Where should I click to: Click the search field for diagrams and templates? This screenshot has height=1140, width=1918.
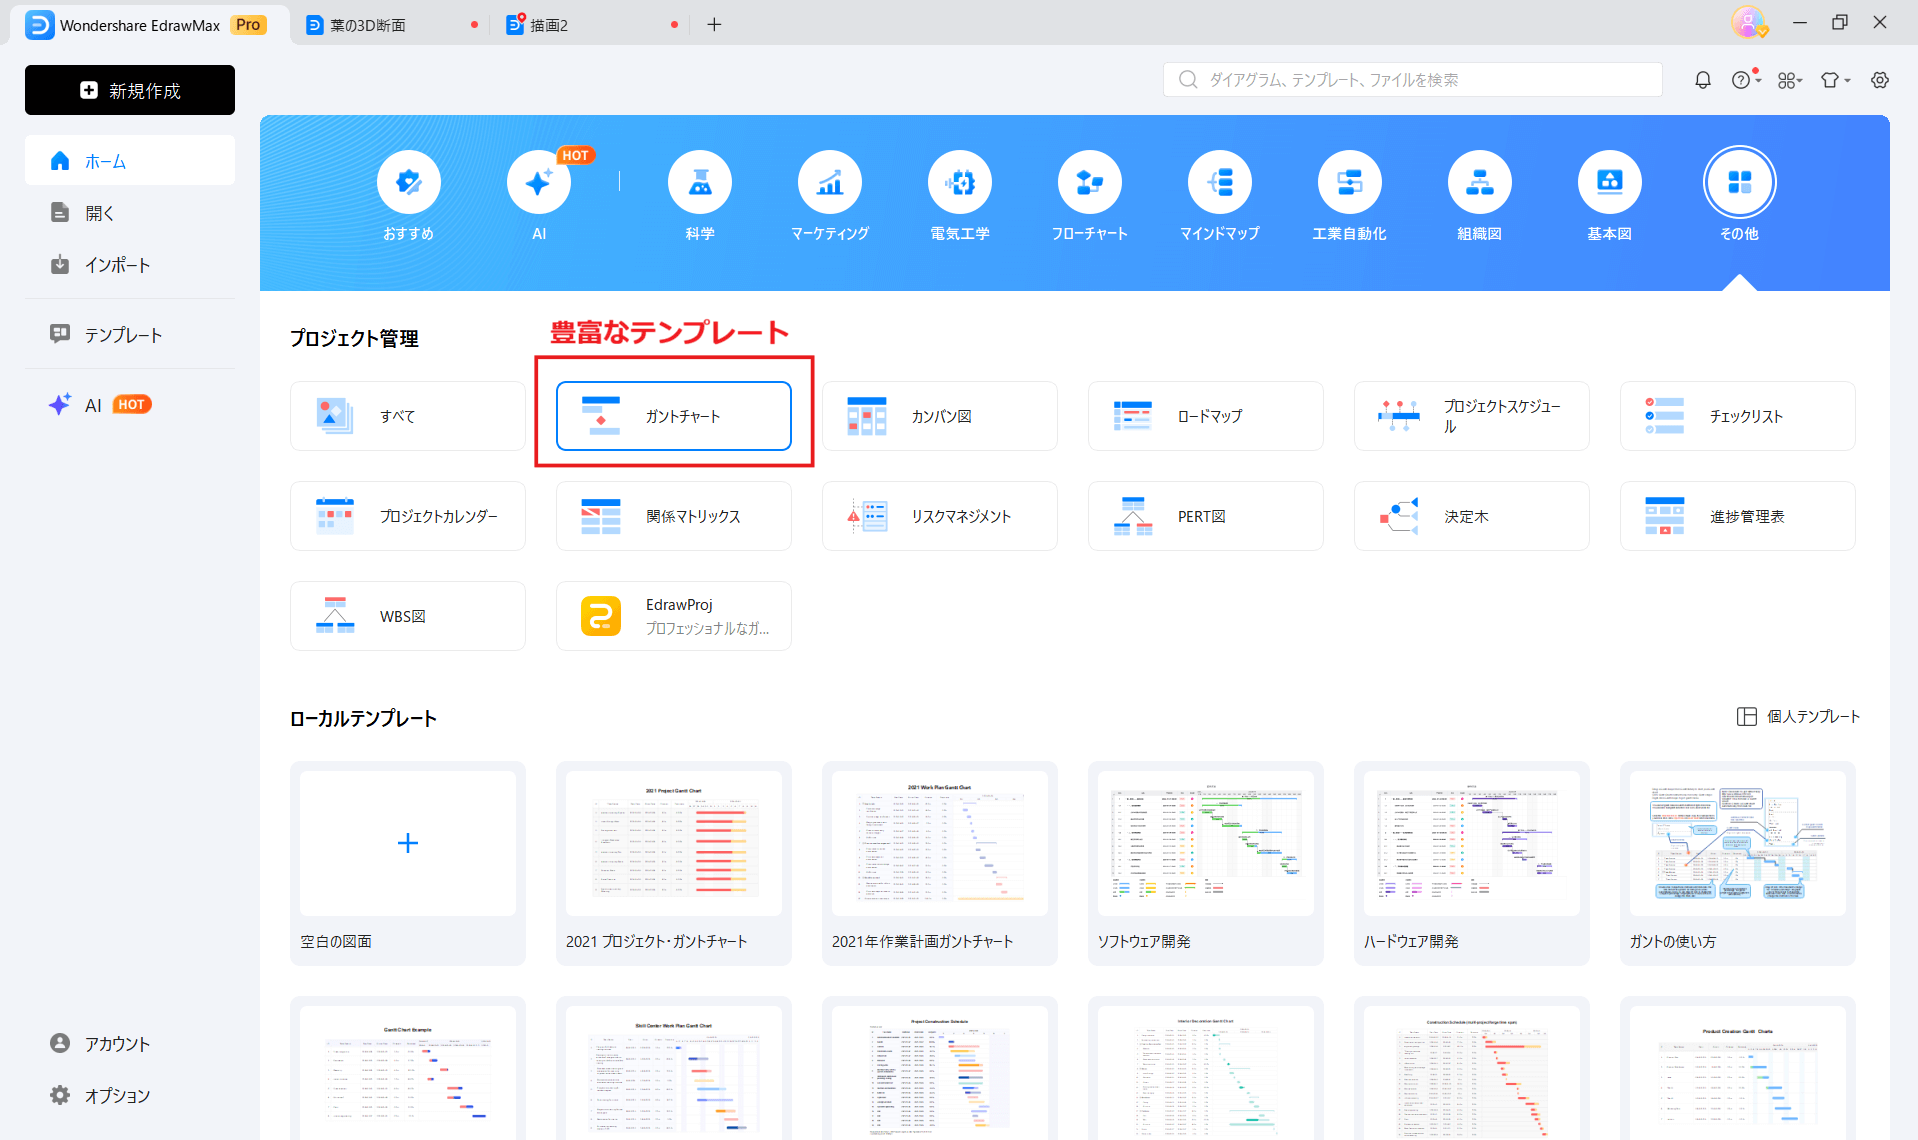pos(1412,80)
